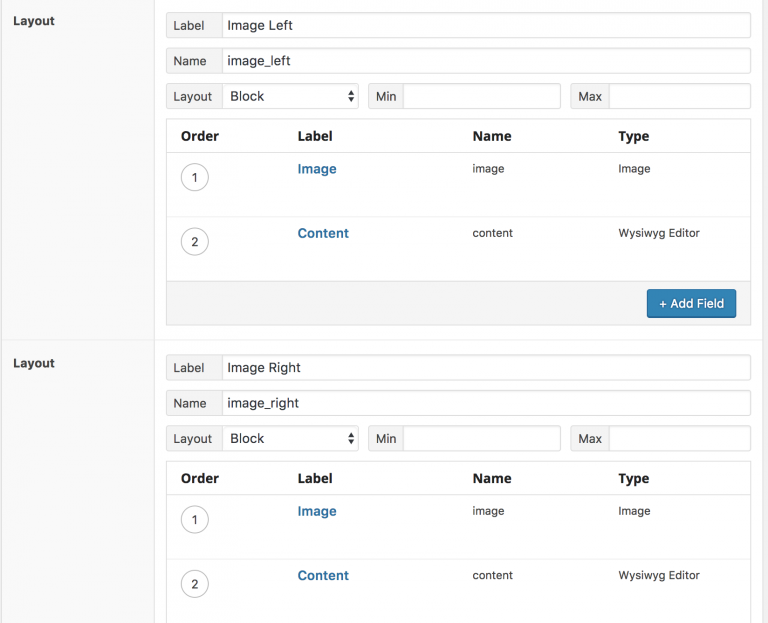Viewport: 768px width, 623px height.
Task: Click order handle 2 in Image Right layout
Action: coord(194,584)
